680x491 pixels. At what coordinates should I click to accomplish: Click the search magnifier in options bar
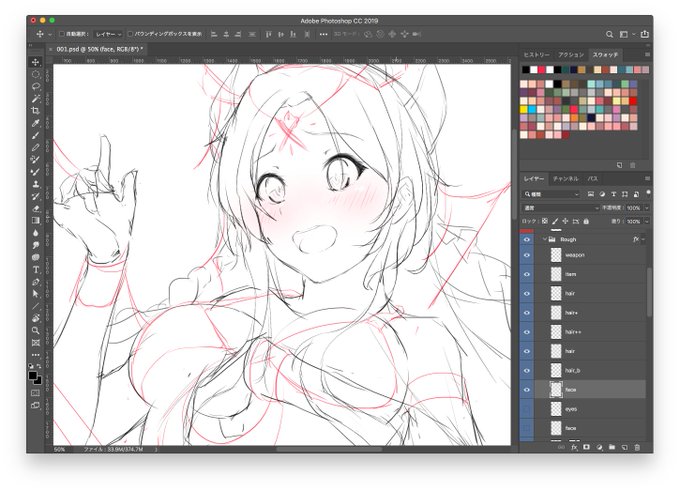point(609,34)
